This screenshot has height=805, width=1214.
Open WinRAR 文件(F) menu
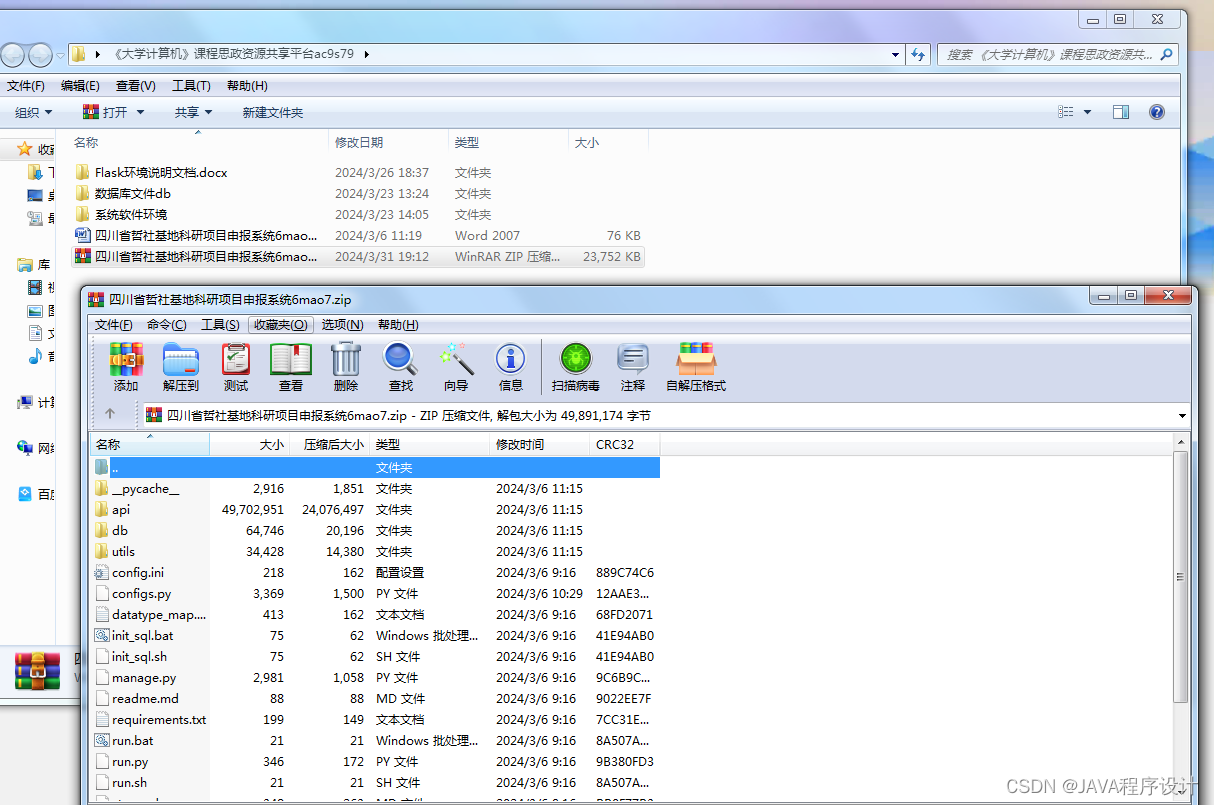113,325
